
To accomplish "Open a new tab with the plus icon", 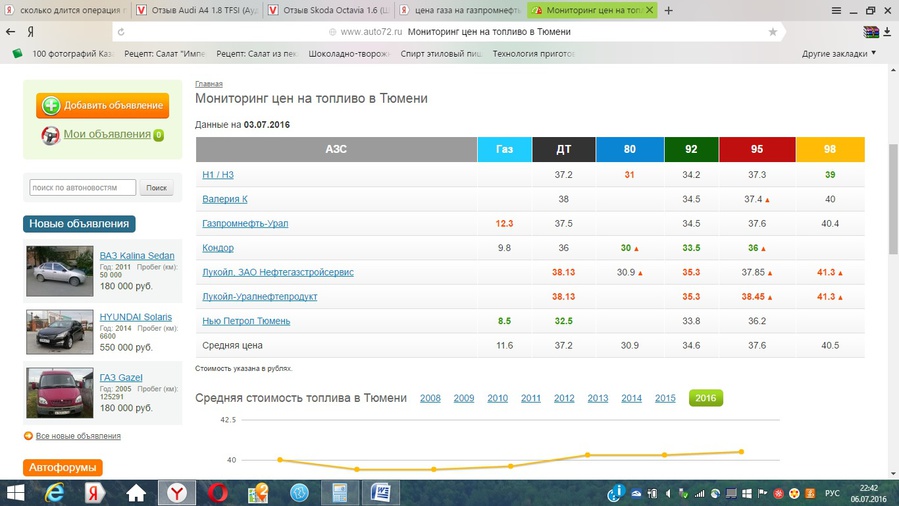I will pyautogui.click(x=669, y=10).
